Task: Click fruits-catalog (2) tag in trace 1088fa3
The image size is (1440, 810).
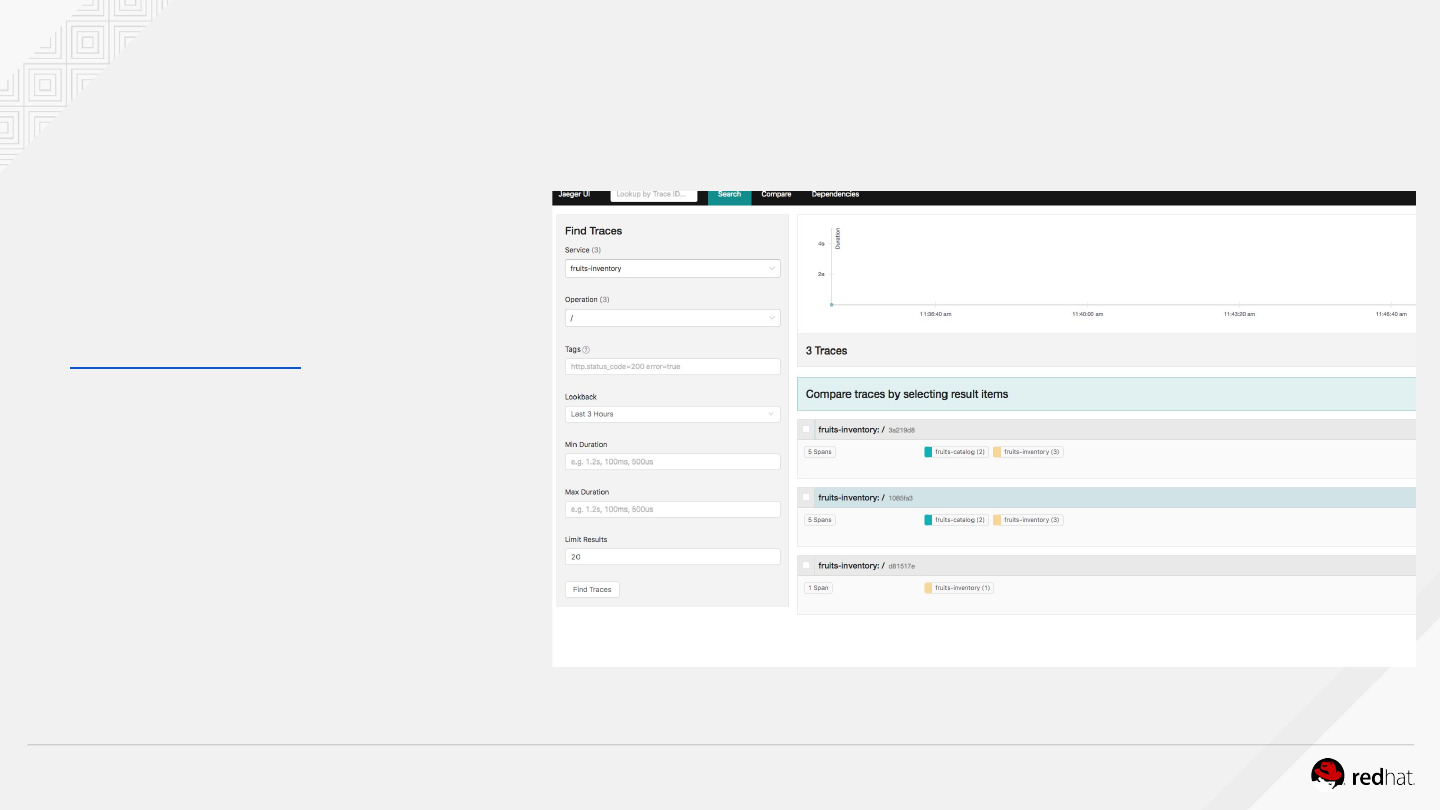Action: coord(956,520)
